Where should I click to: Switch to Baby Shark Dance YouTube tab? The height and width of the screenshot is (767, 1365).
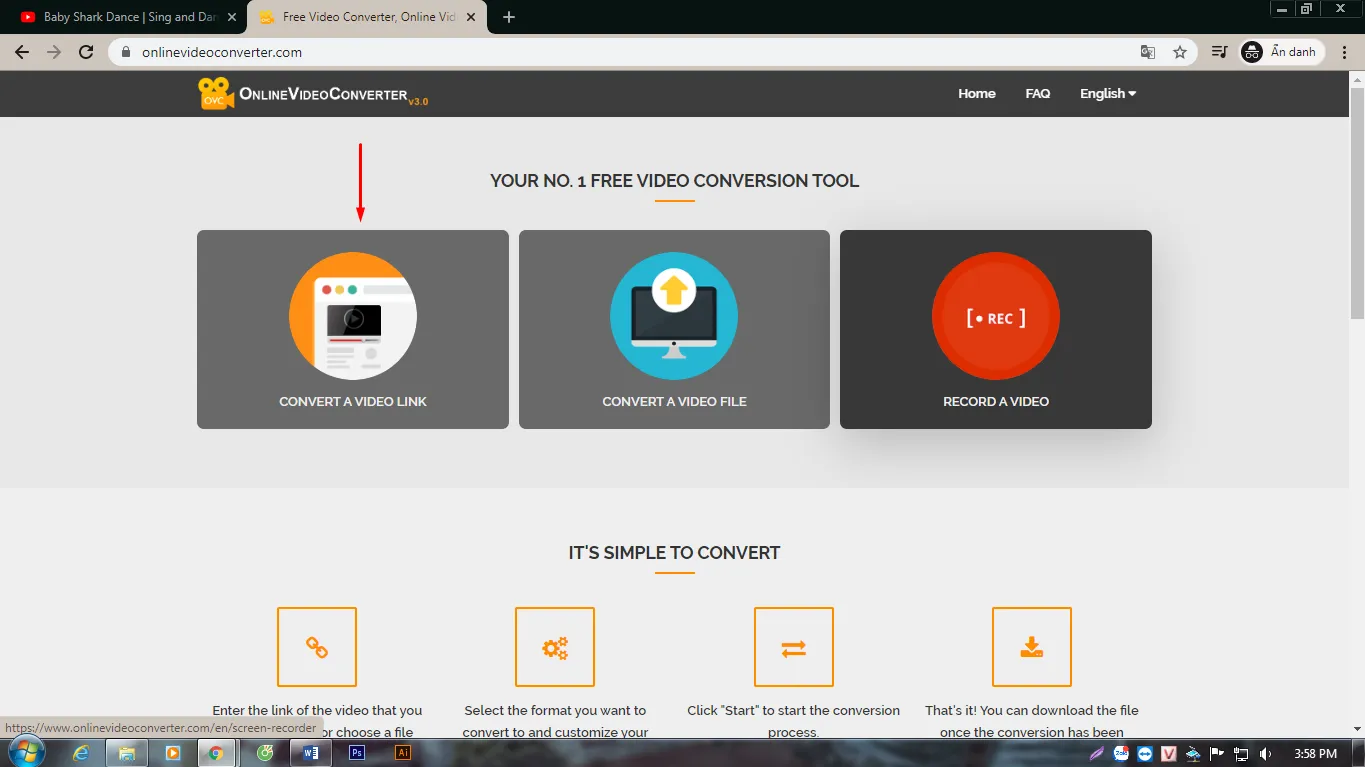125,17
